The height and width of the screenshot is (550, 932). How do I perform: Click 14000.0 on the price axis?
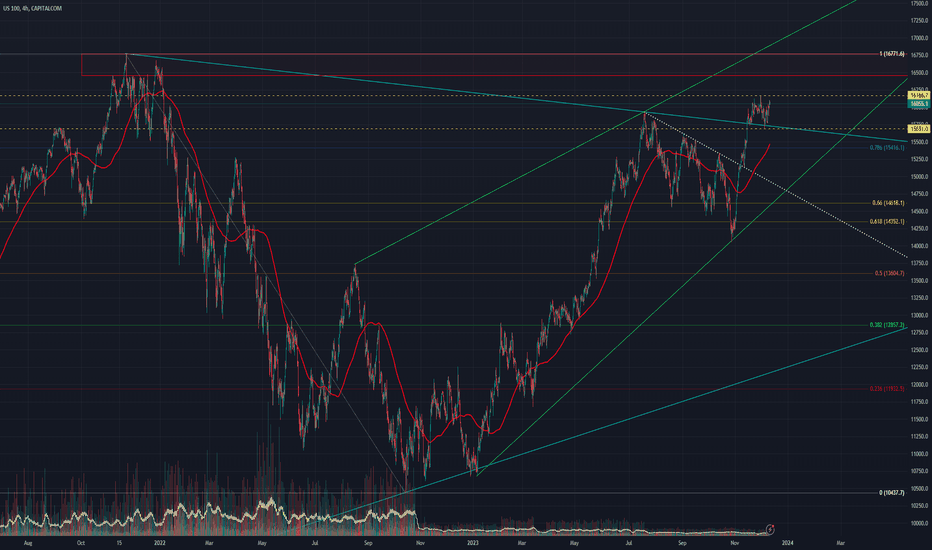pos(919,246)
